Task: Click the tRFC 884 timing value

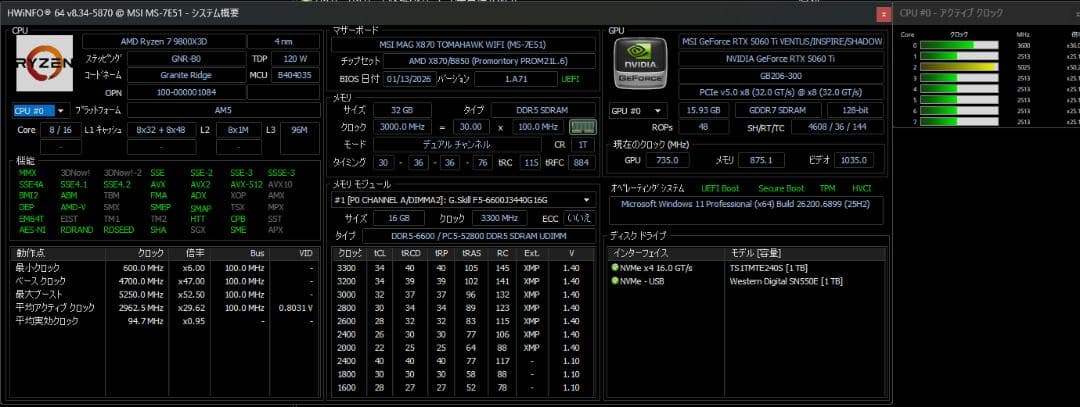Action: click(x=581, y=163)
